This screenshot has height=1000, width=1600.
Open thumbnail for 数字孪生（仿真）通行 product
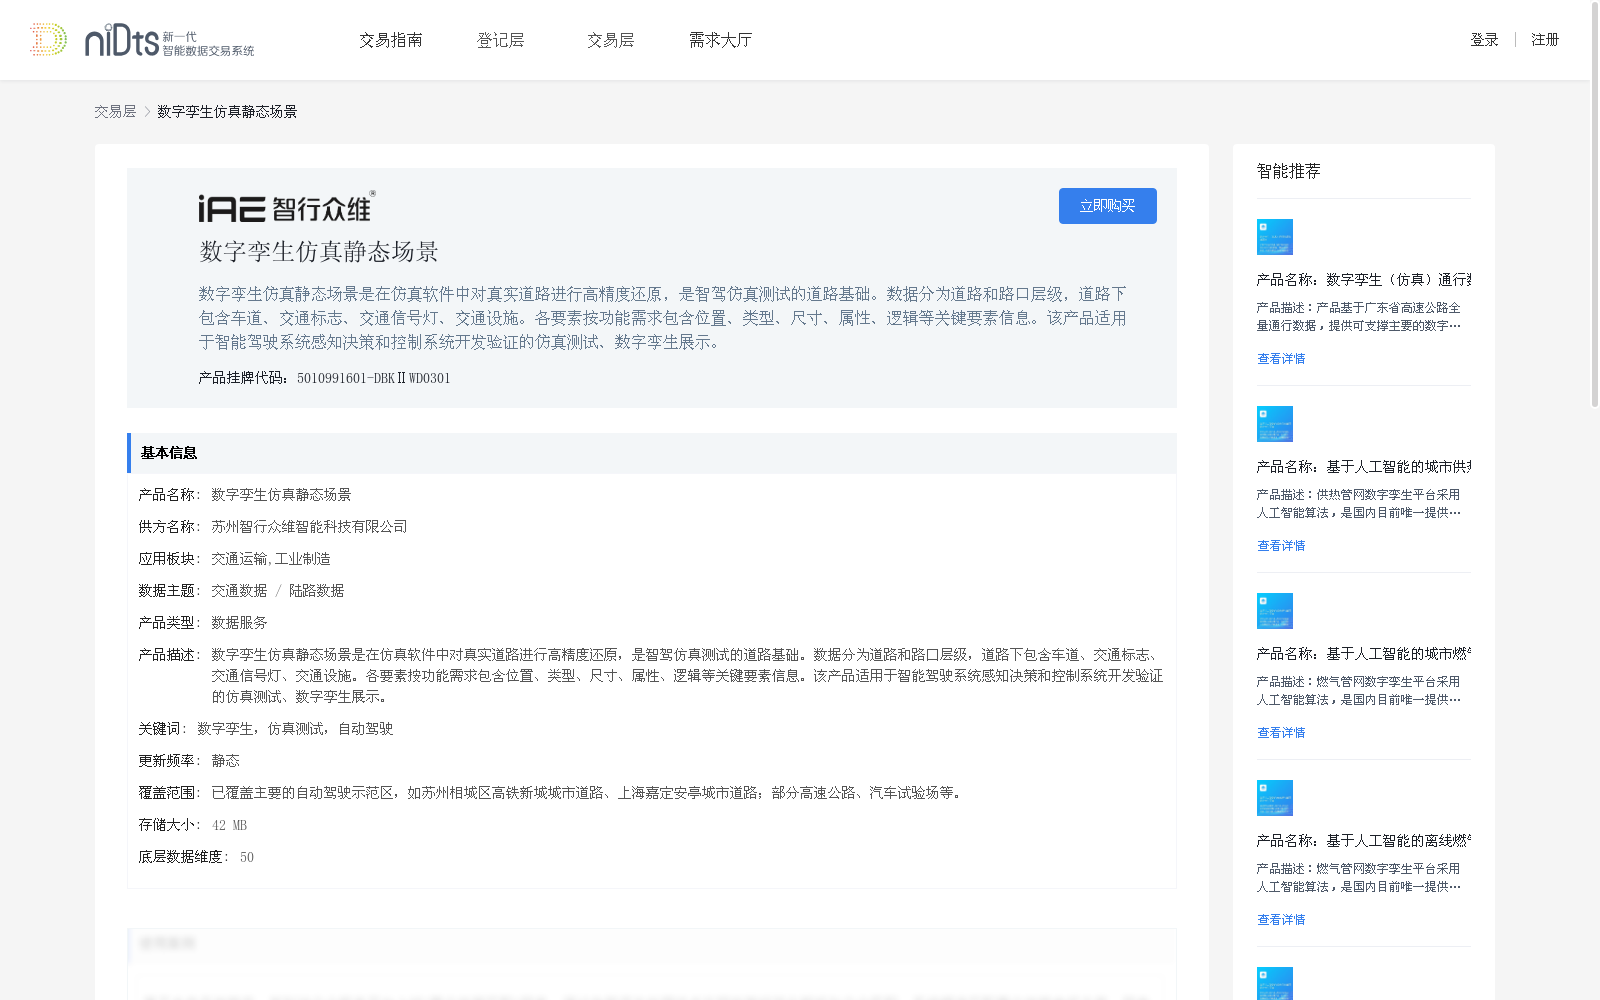[1275, 237]
